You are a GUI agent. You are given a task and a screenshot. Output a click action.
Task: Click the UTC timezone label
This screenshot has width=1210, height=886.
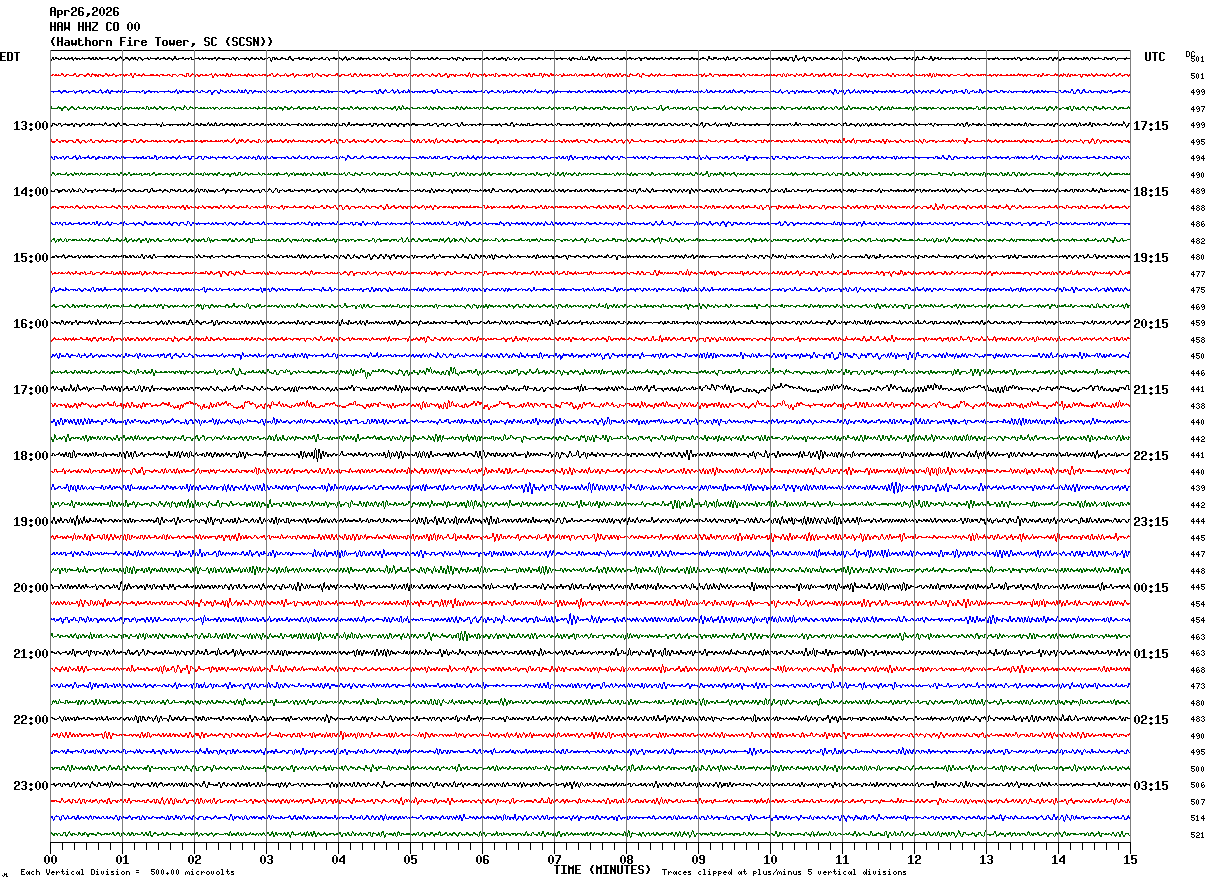point(1155,57)
